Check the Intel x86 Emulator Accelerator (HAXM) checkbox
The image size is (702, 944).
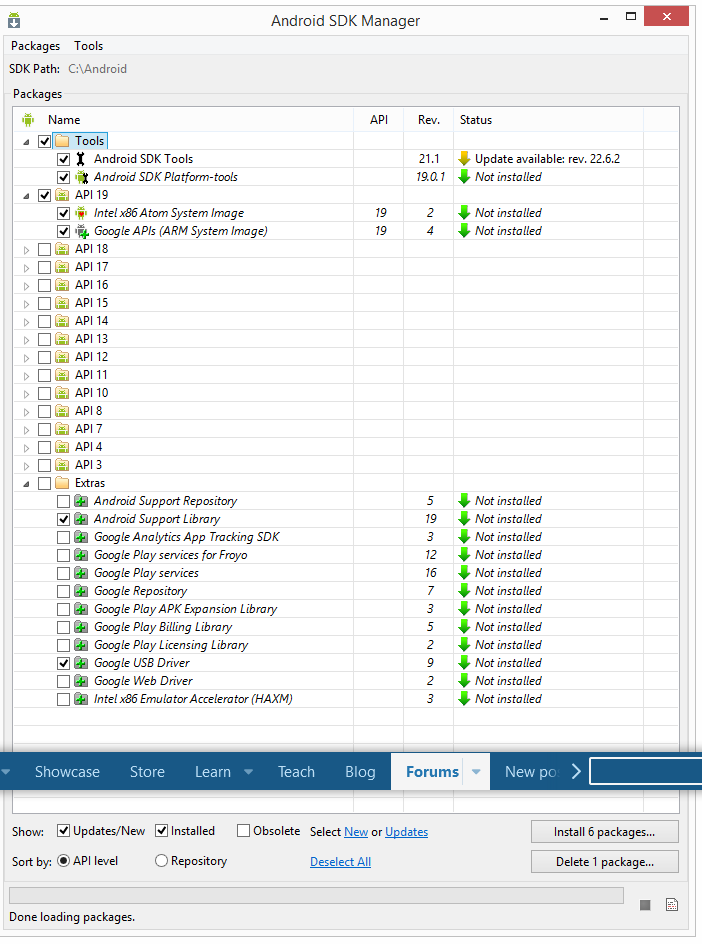[63, 699]
